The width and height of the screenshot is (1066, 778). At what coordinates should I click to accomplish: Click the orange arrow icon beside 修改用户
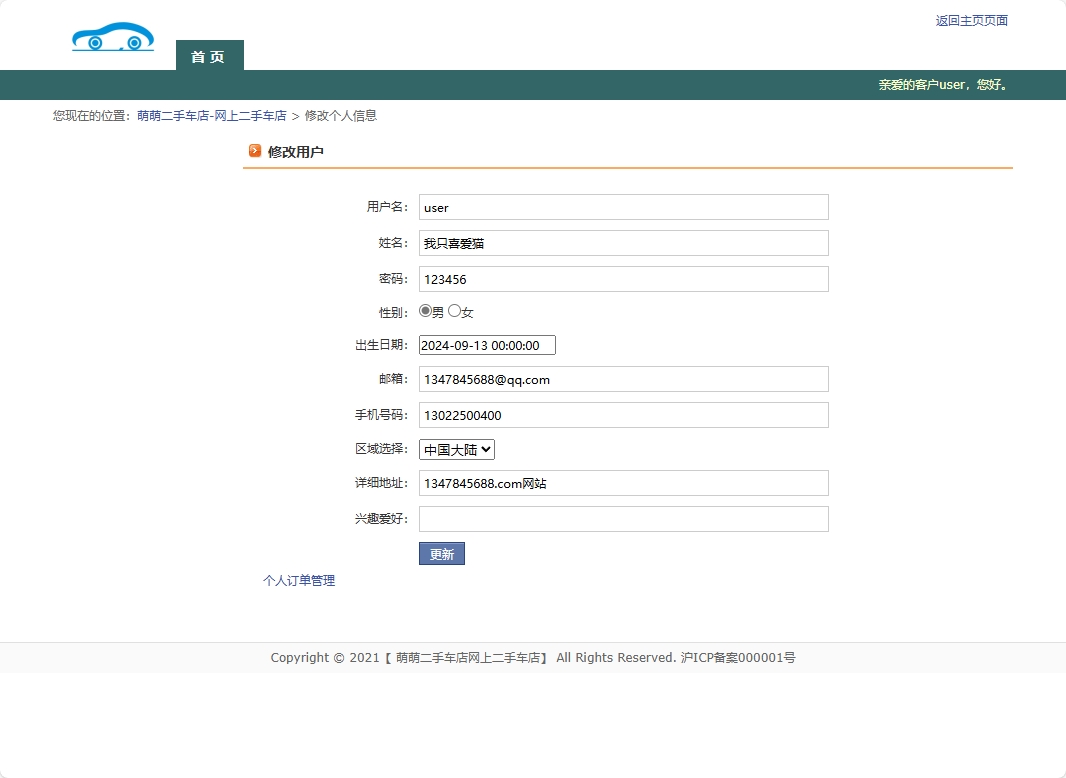pos(255,151)
